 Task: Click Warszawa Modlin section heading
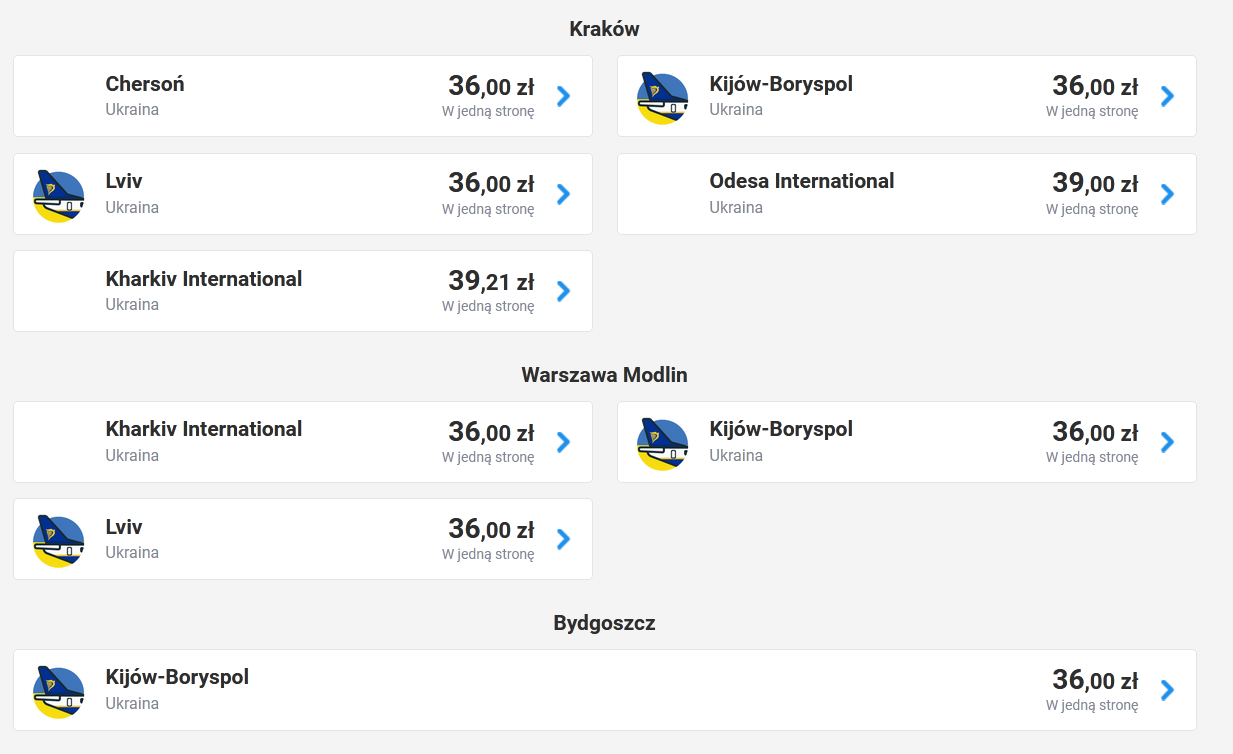pyautogui.click(x=604, y=375)
